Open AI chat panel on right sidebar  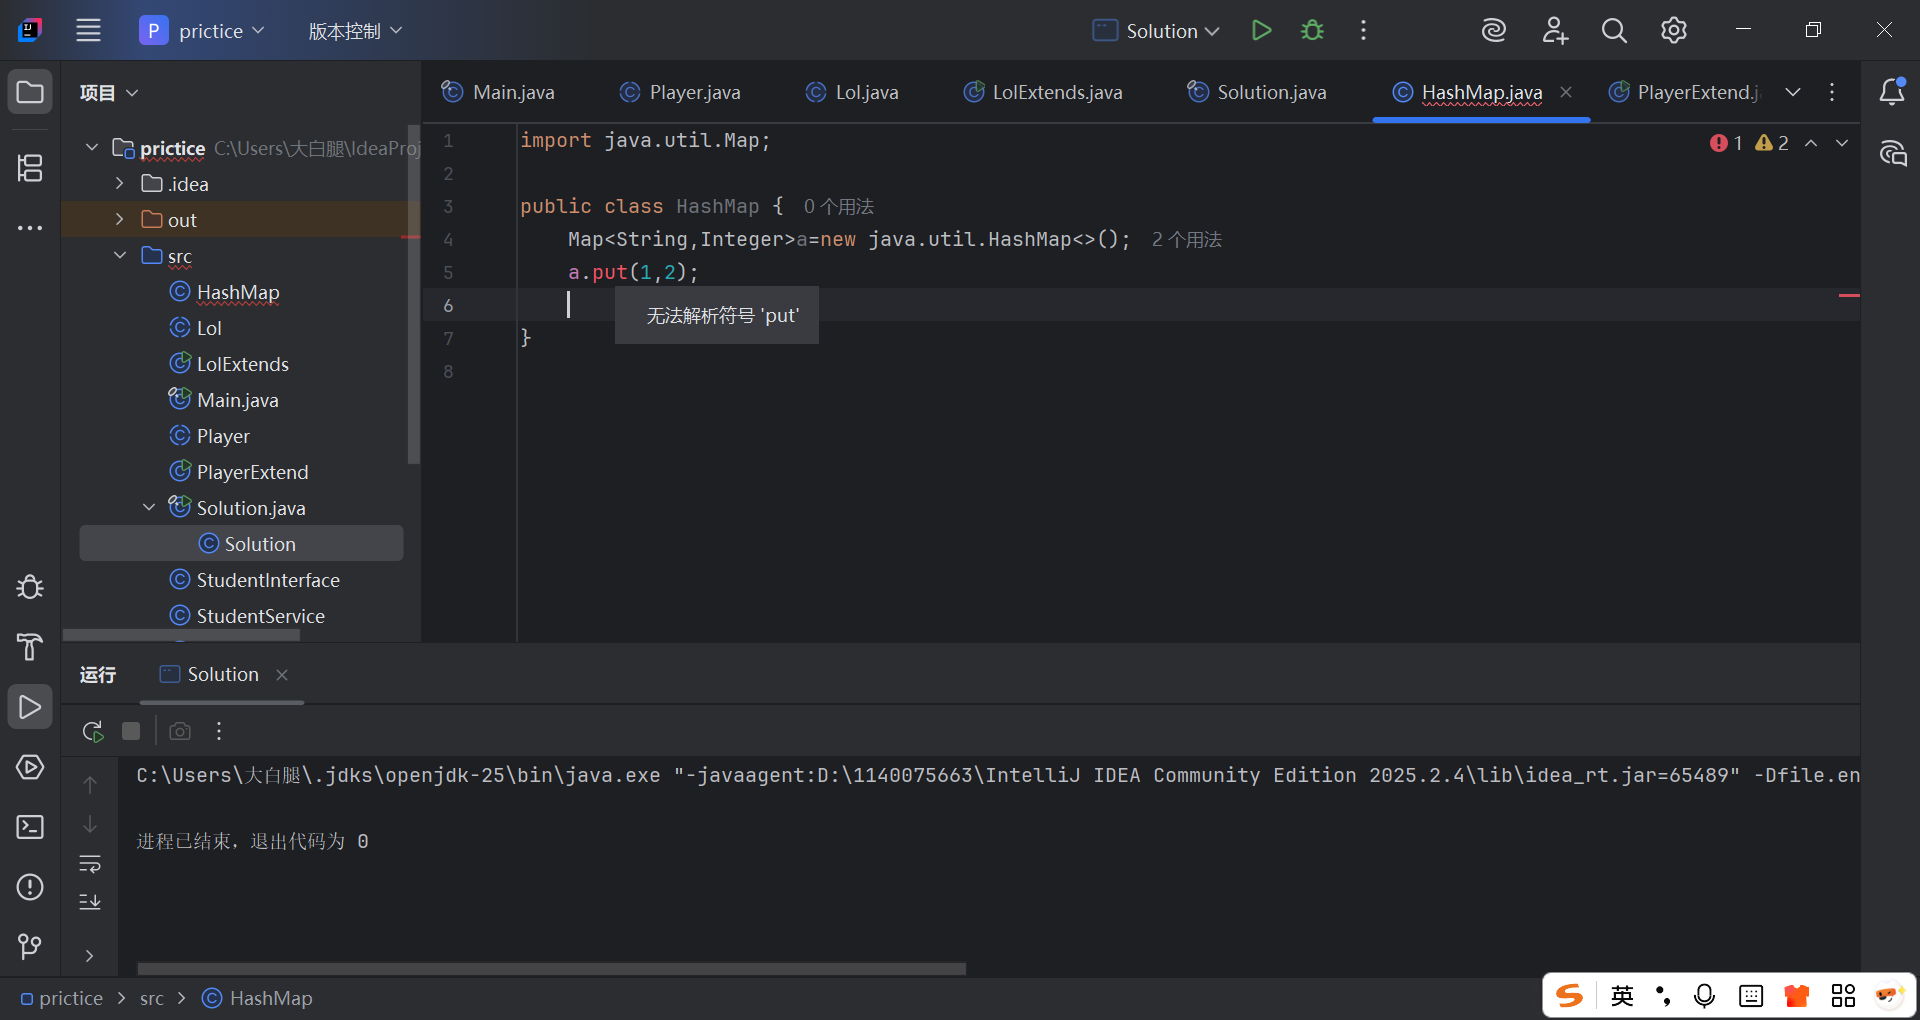click(x=1892, y=153)
